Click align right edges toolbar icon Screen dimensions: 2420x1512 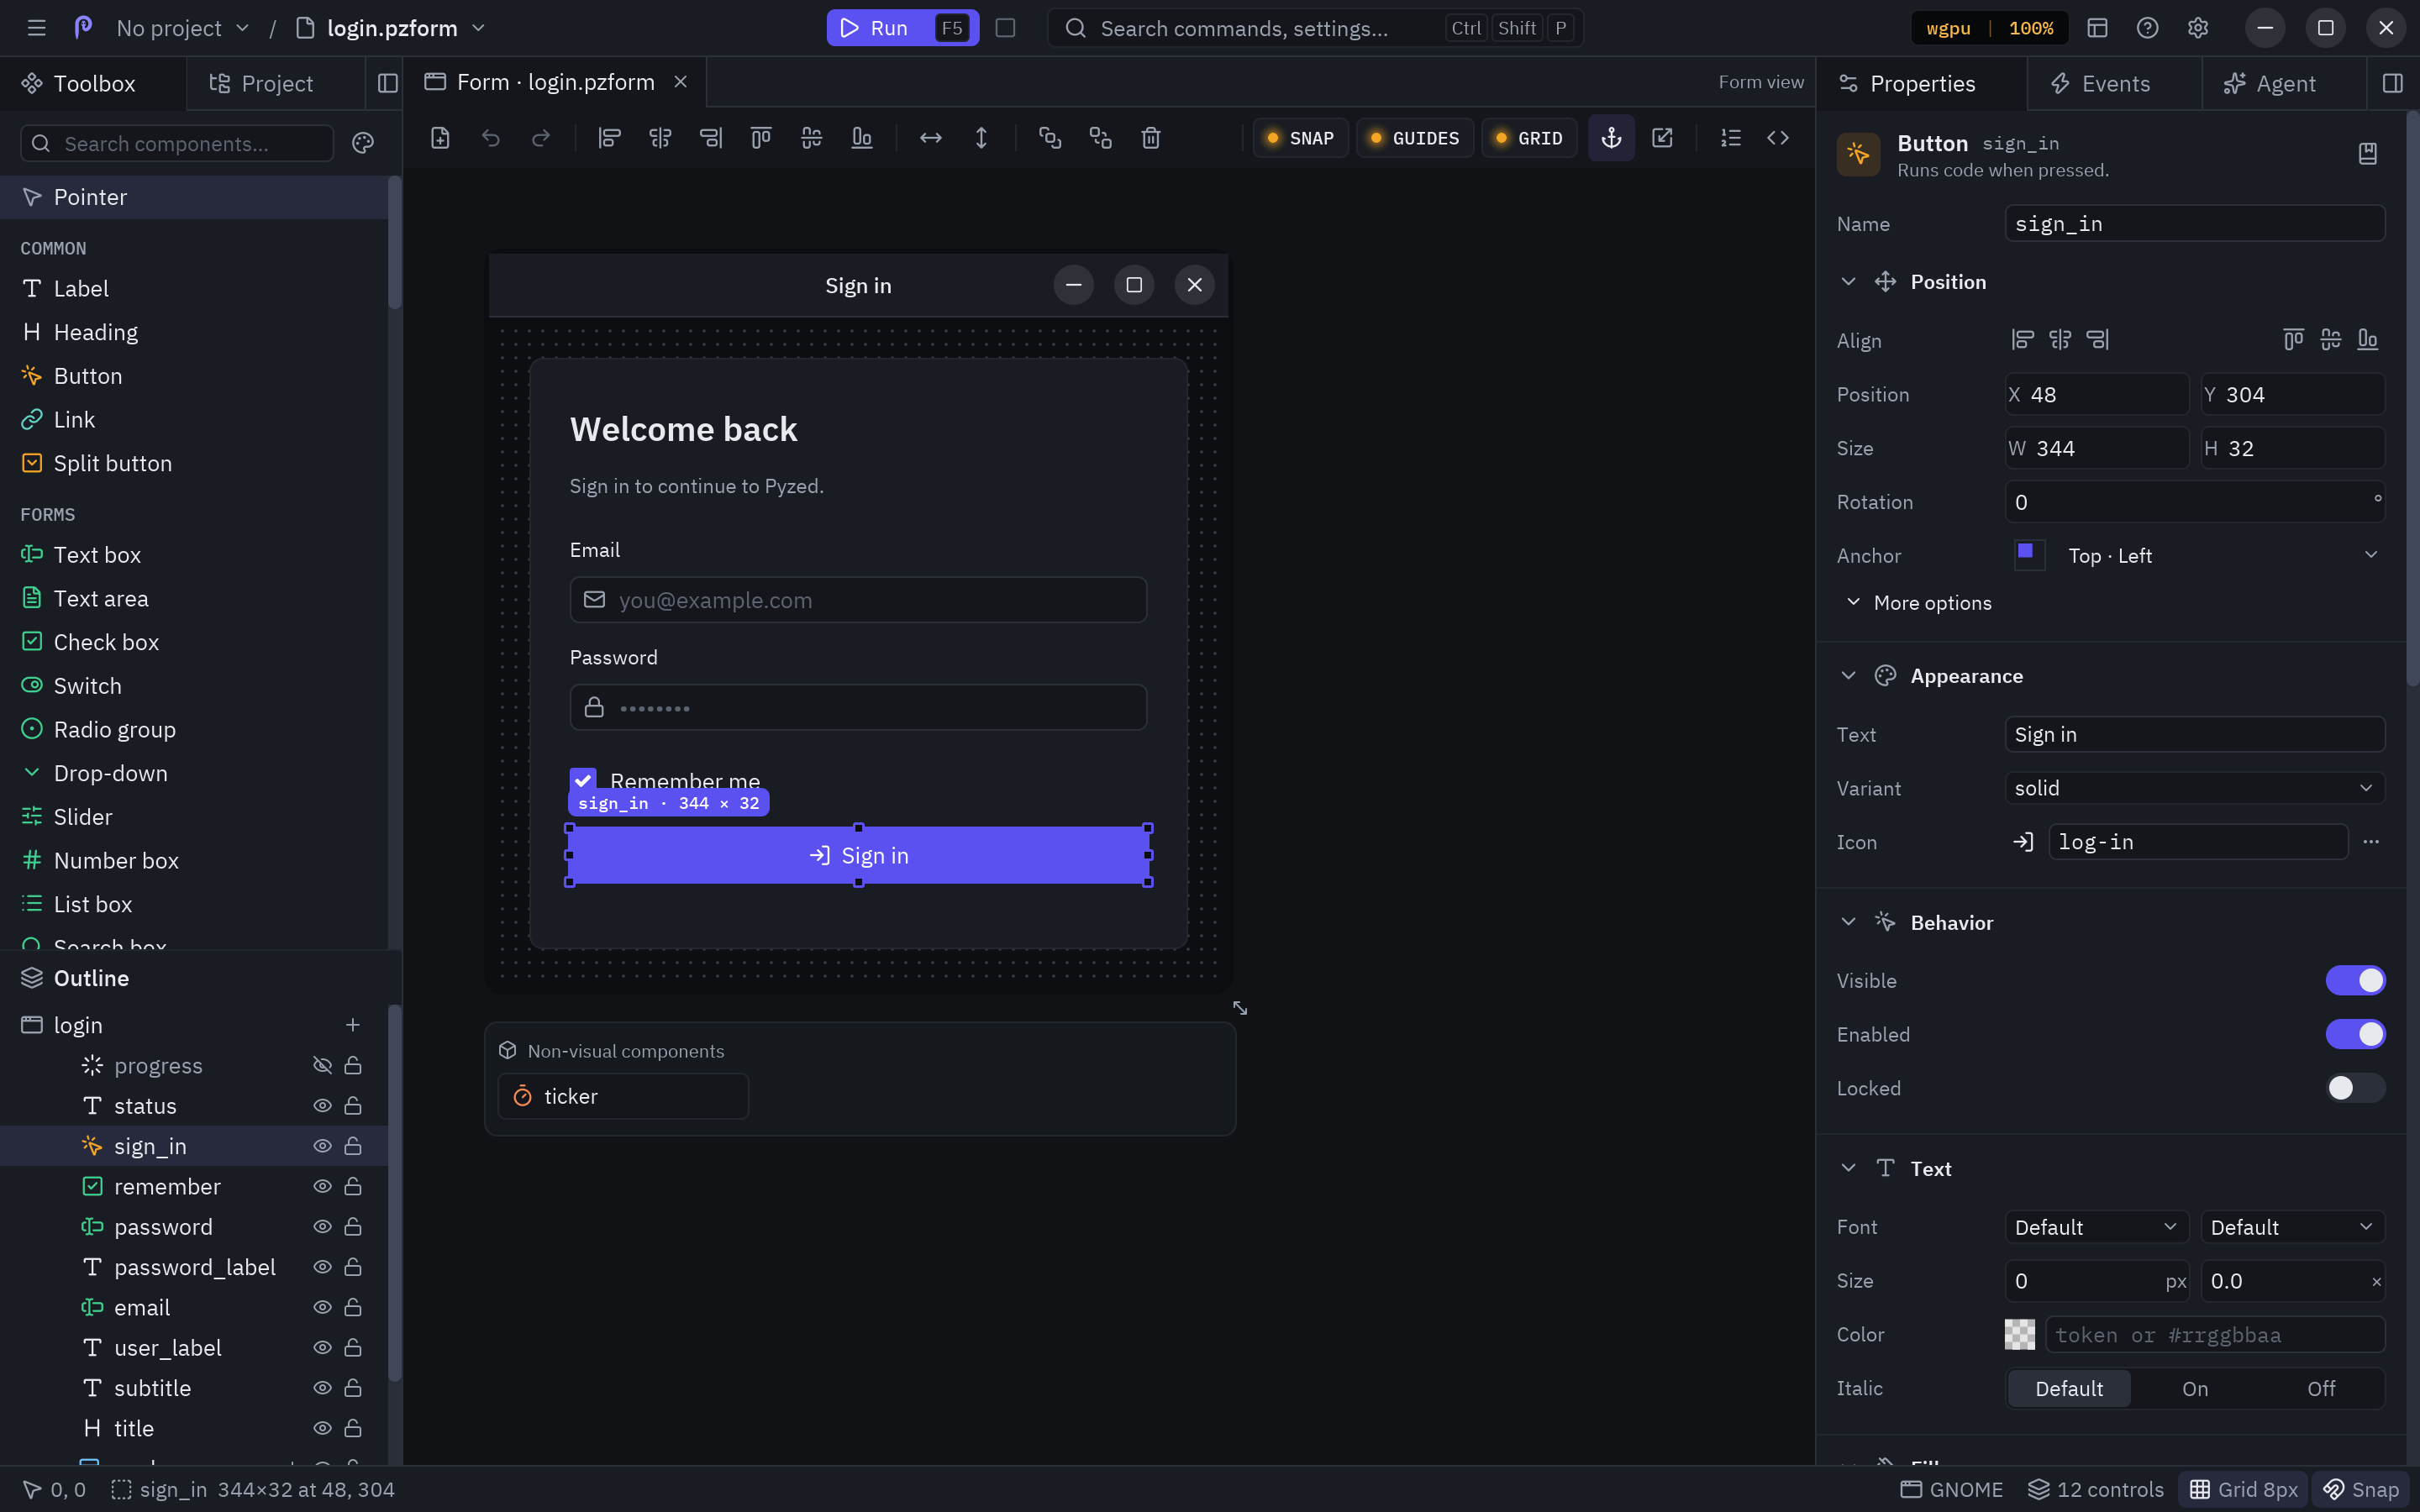point(710,138)
